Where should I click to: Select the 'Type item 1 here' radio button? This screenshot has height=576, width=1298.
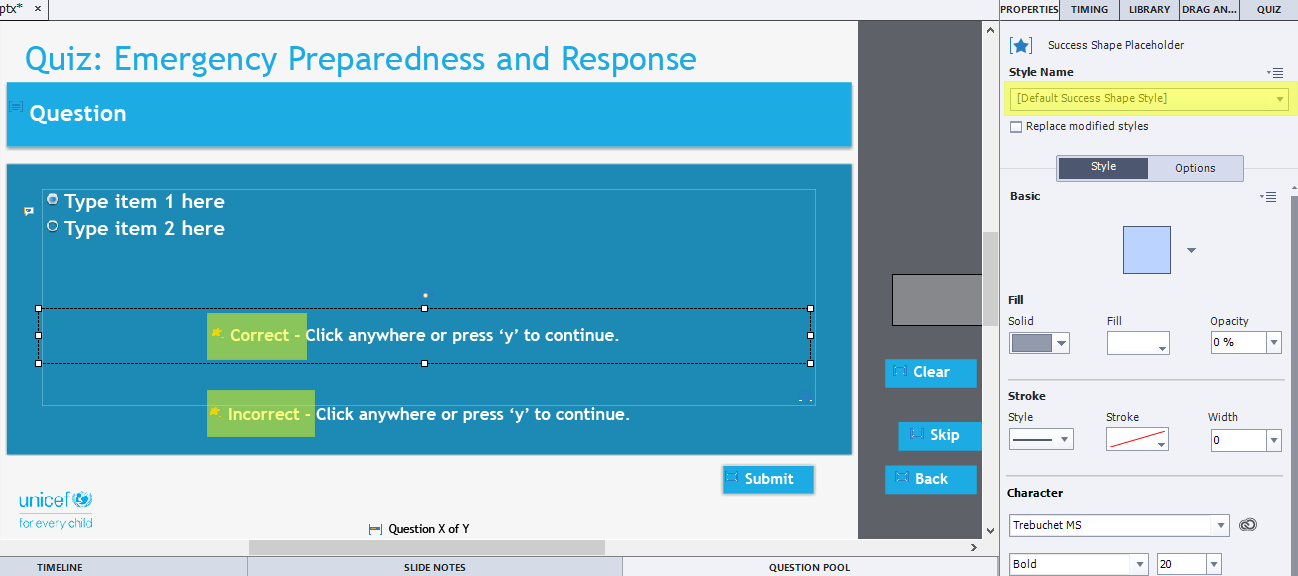pyautogui.click(x=53, y=200)
